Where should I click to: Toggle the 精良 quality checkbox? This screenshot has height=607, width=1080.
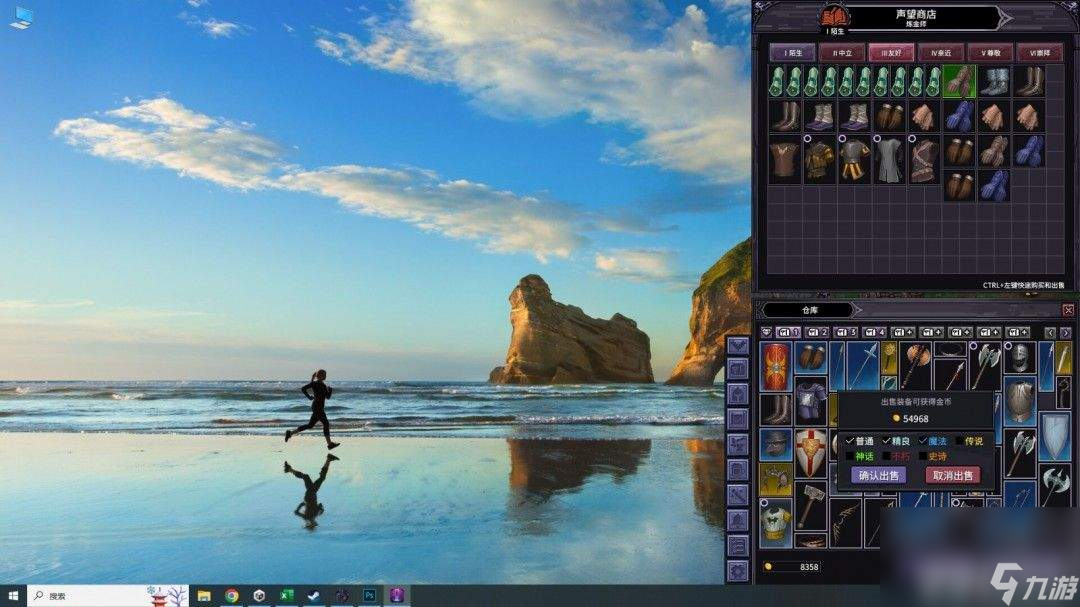886,441
